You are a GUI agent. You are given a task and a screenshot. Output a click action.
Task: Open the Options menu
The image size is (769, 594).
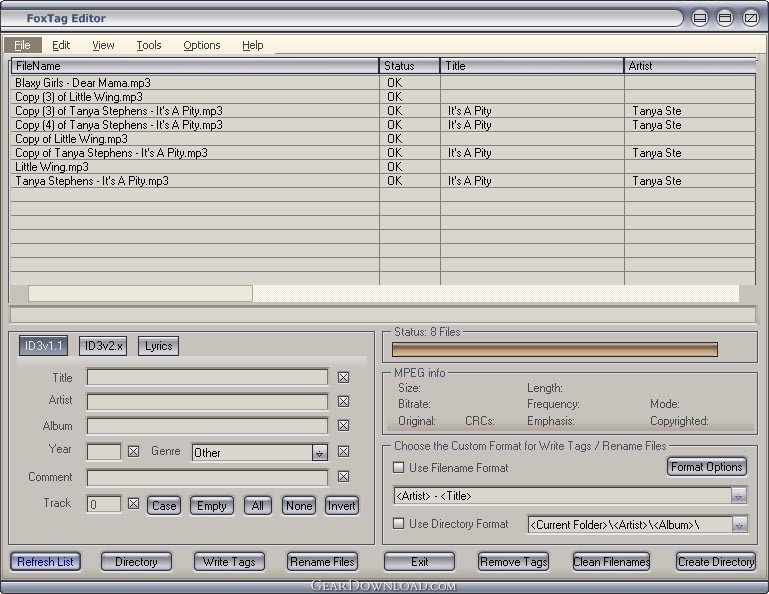(202, 45)
